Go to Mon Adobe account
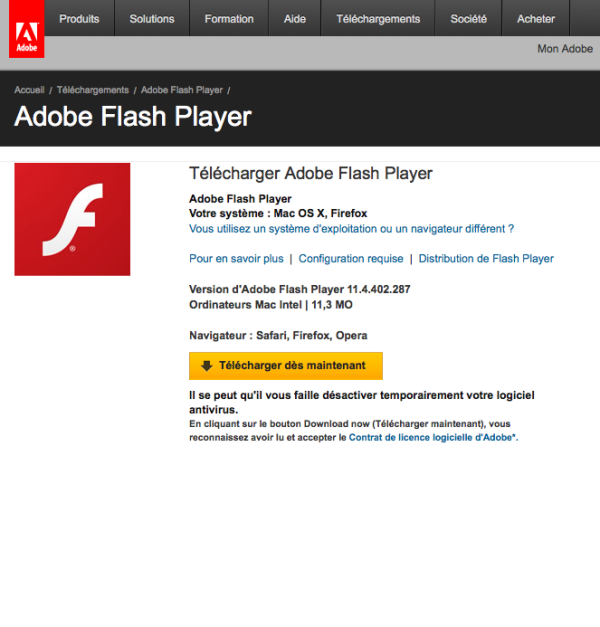 564,49
